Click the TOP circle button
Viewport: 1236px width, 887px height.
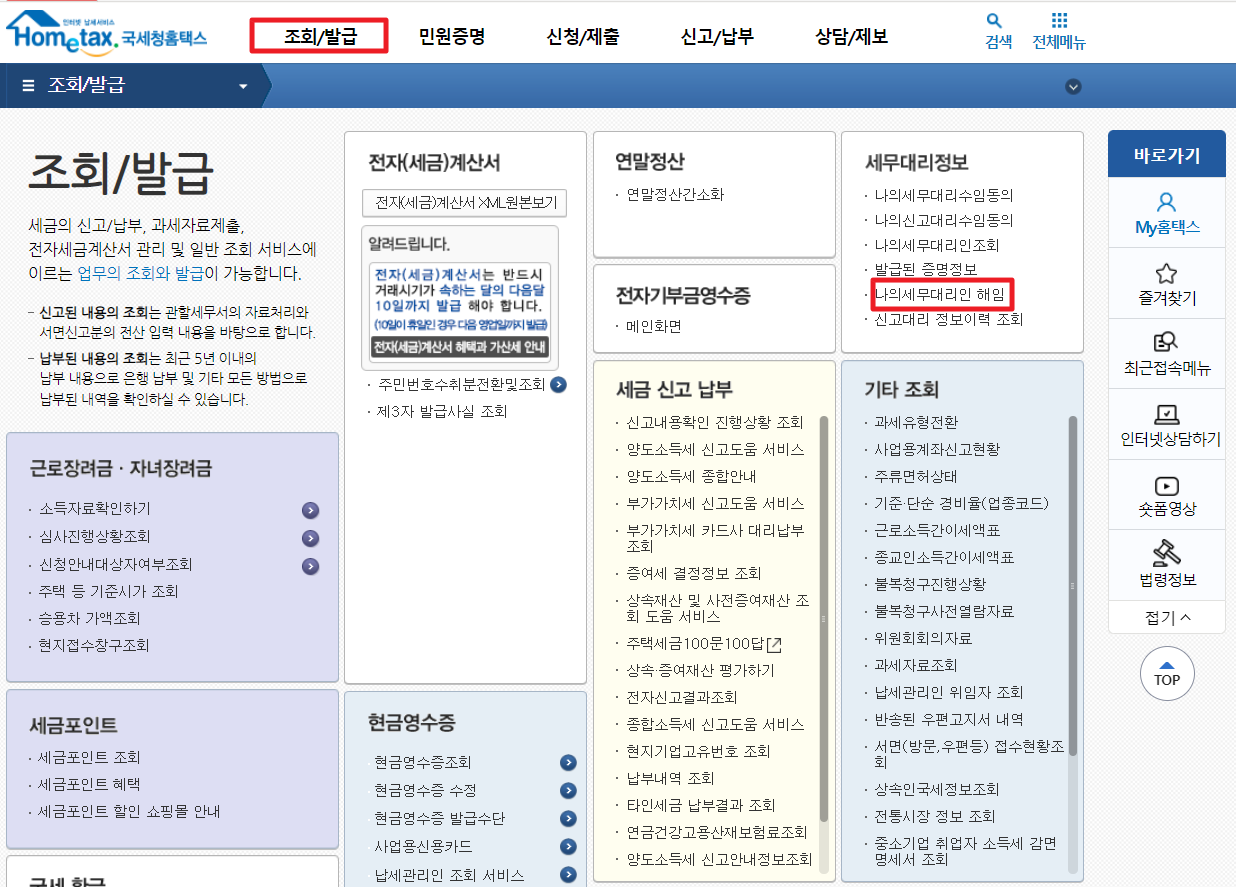coord(1166,674)
